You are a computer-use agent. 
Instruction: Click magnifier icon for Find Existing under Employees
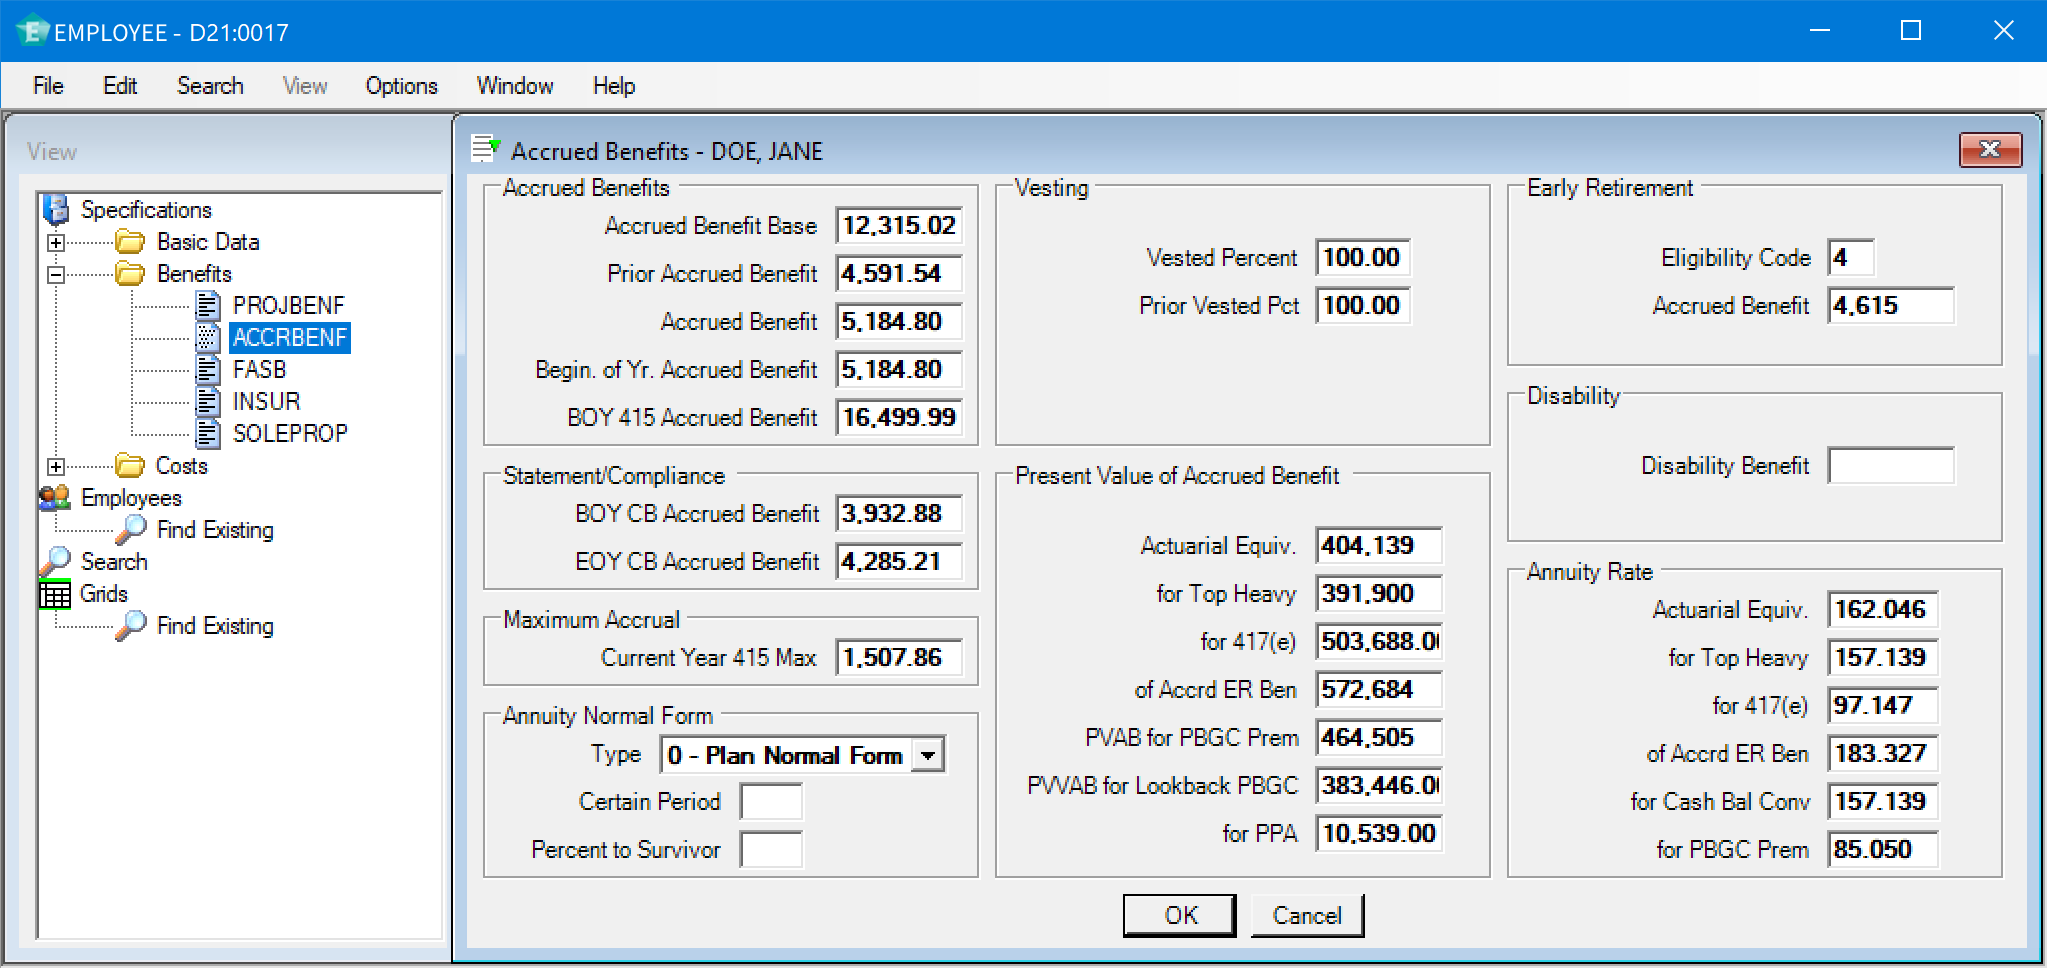click(x=131, y=529)
